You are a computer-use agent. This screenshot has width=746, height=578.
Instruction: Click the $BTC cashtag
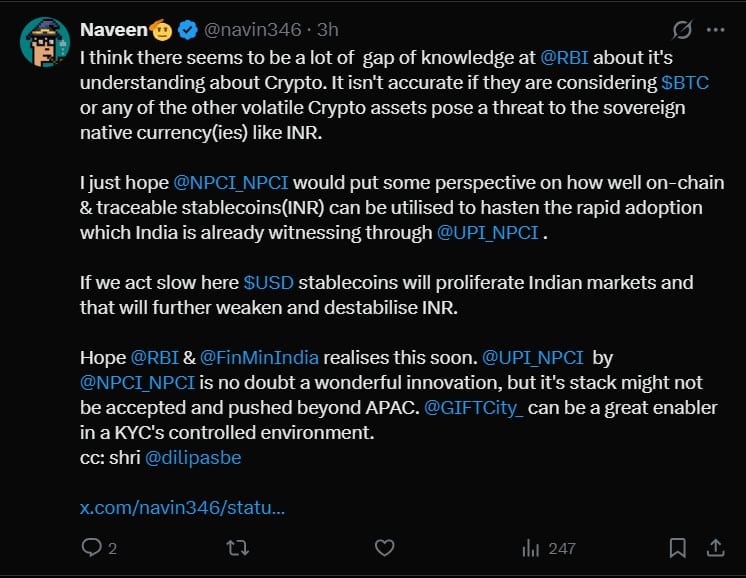tap(685, 82)
